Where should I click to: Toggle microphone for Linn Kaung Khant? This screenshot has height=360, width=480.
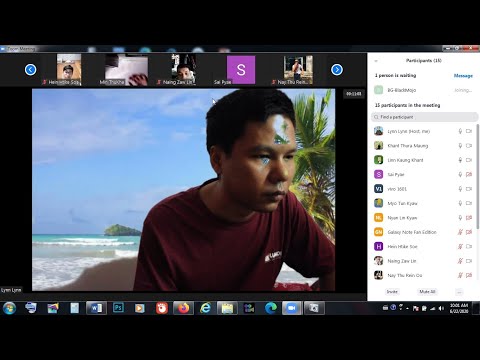[x=460, y=160]
